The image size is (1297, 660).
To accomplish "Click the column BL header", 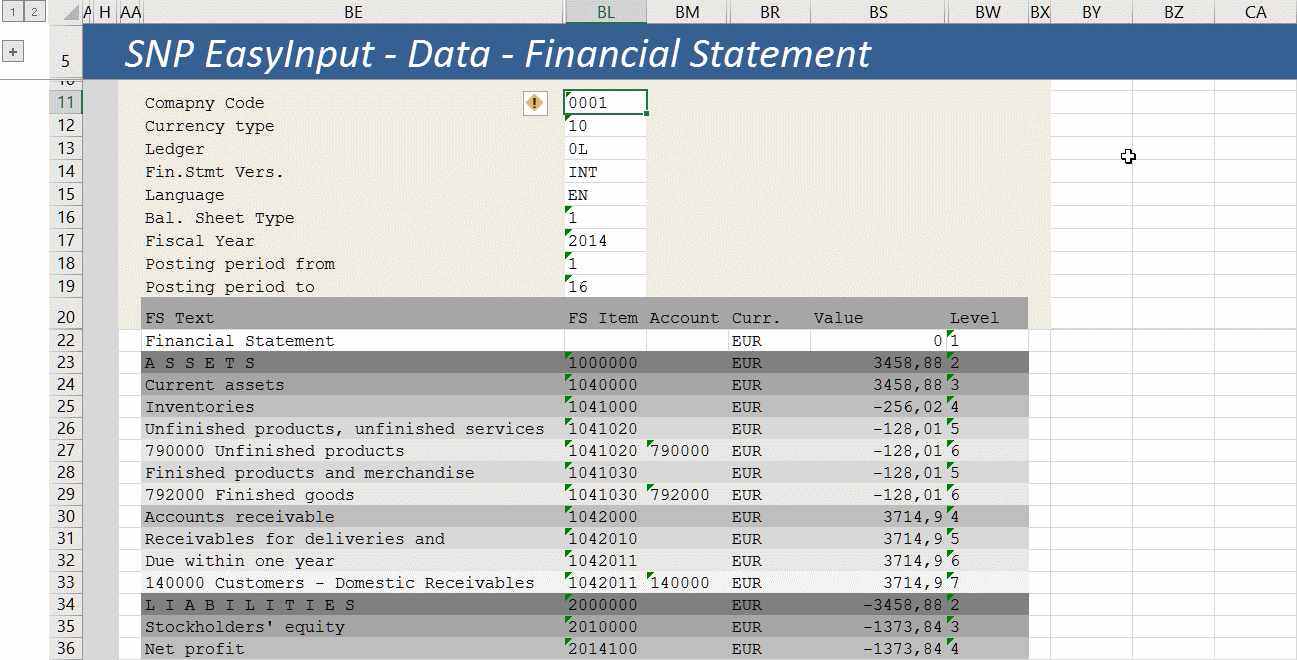I will [606, 11].
